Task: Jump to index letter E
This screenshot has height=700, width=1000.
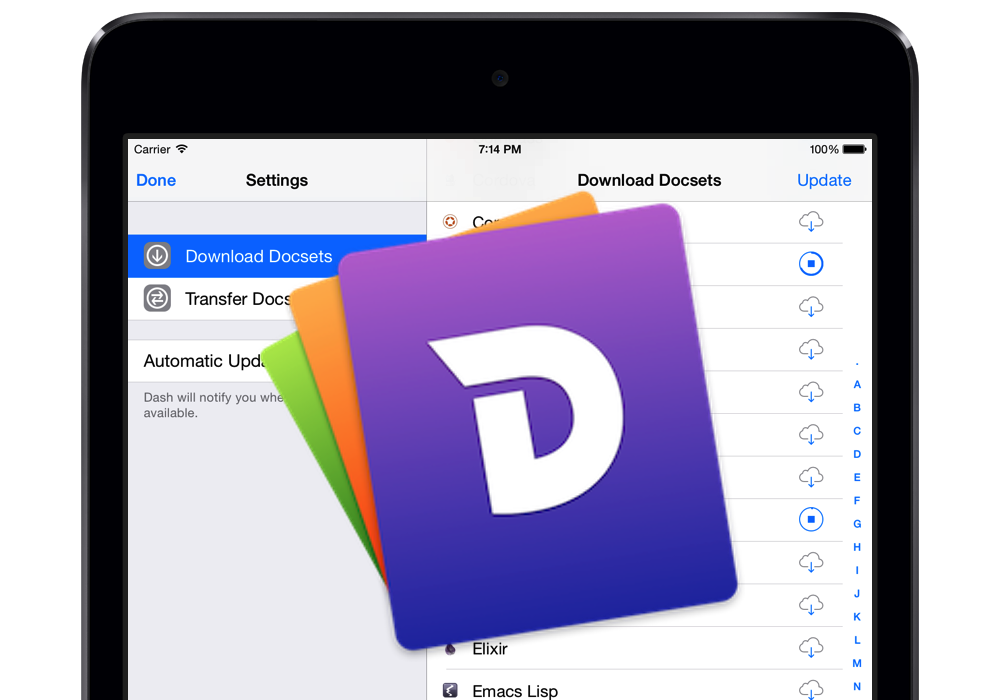Action: tap(857, 478)
